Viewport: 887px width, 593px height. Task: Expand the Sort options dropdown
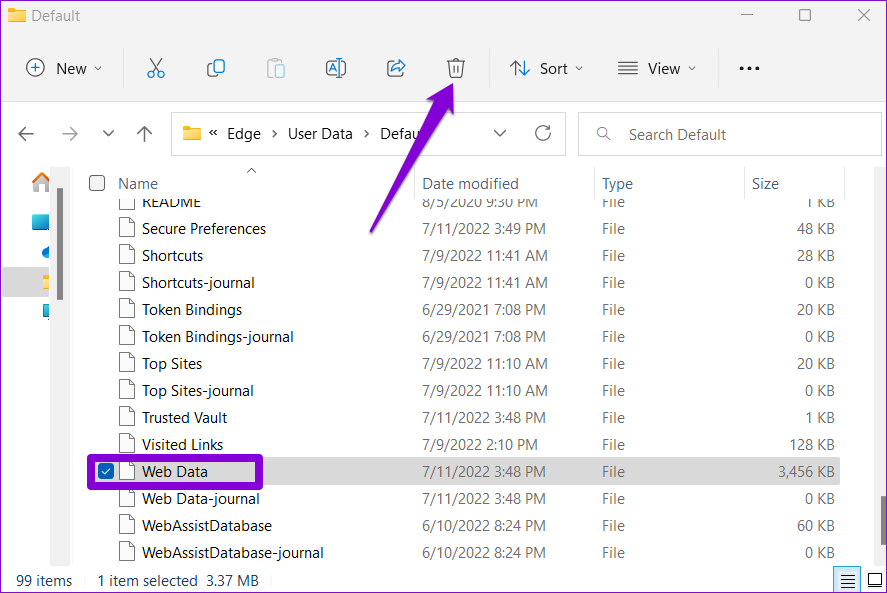click(x=546, y=68)
